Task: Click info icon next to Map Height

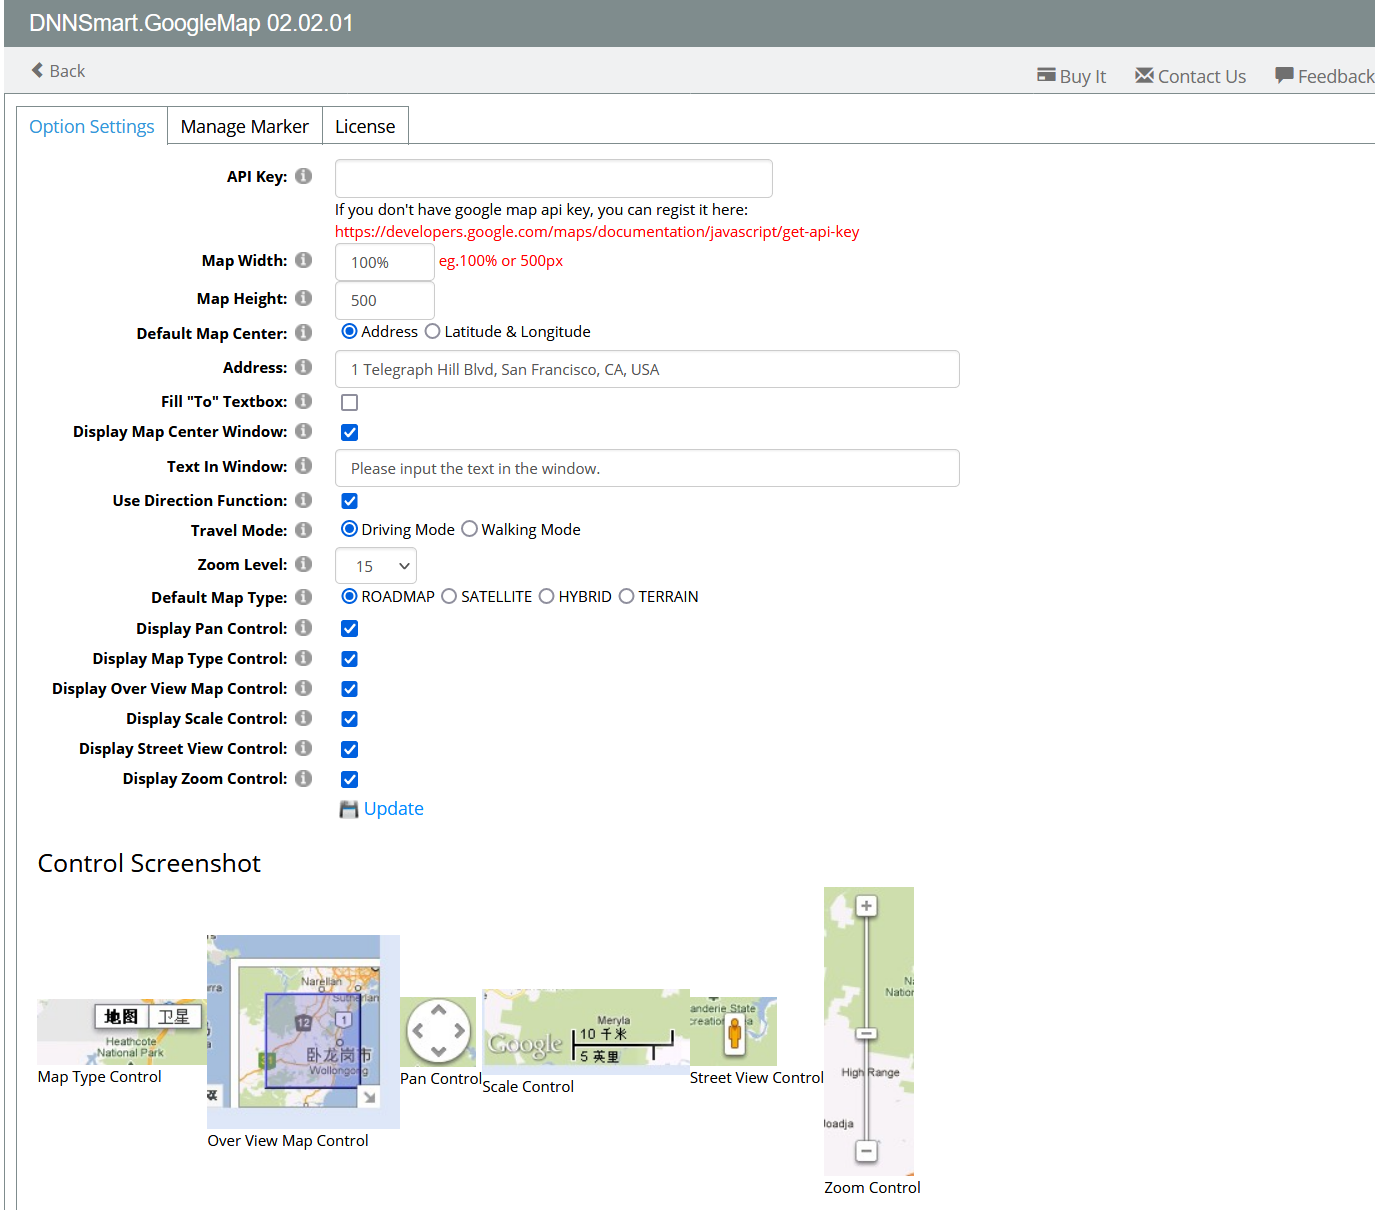Action: click(304, 298)
